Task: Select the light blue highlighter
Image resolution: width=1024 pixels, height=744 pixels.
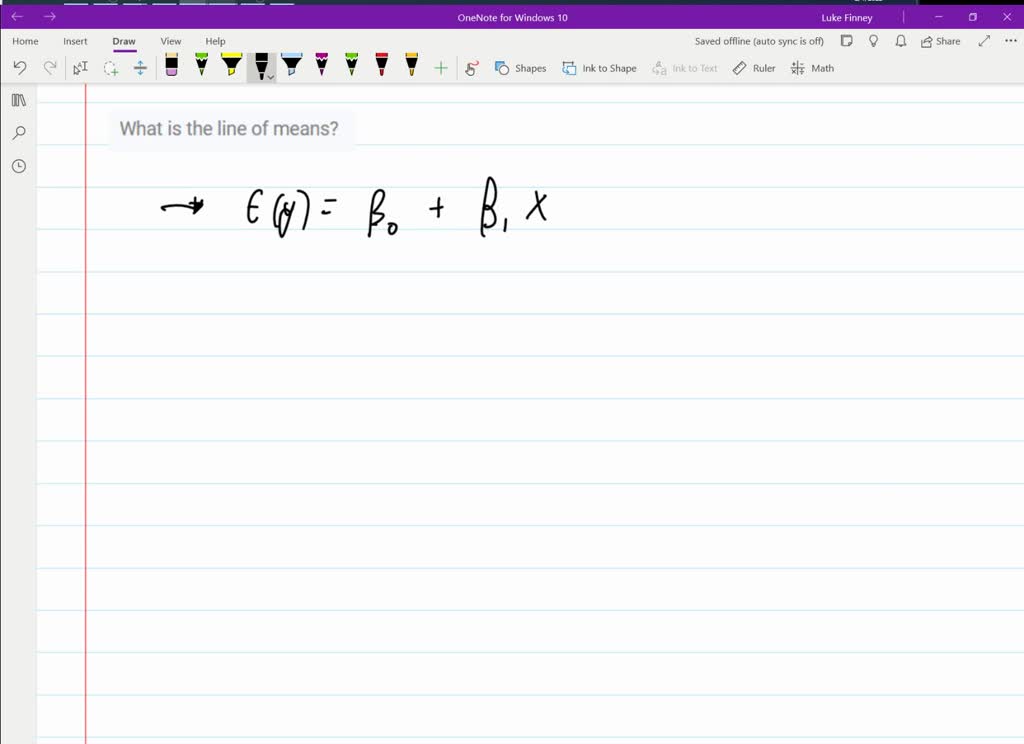Action: pyautogui.click(x=291, y=65)
